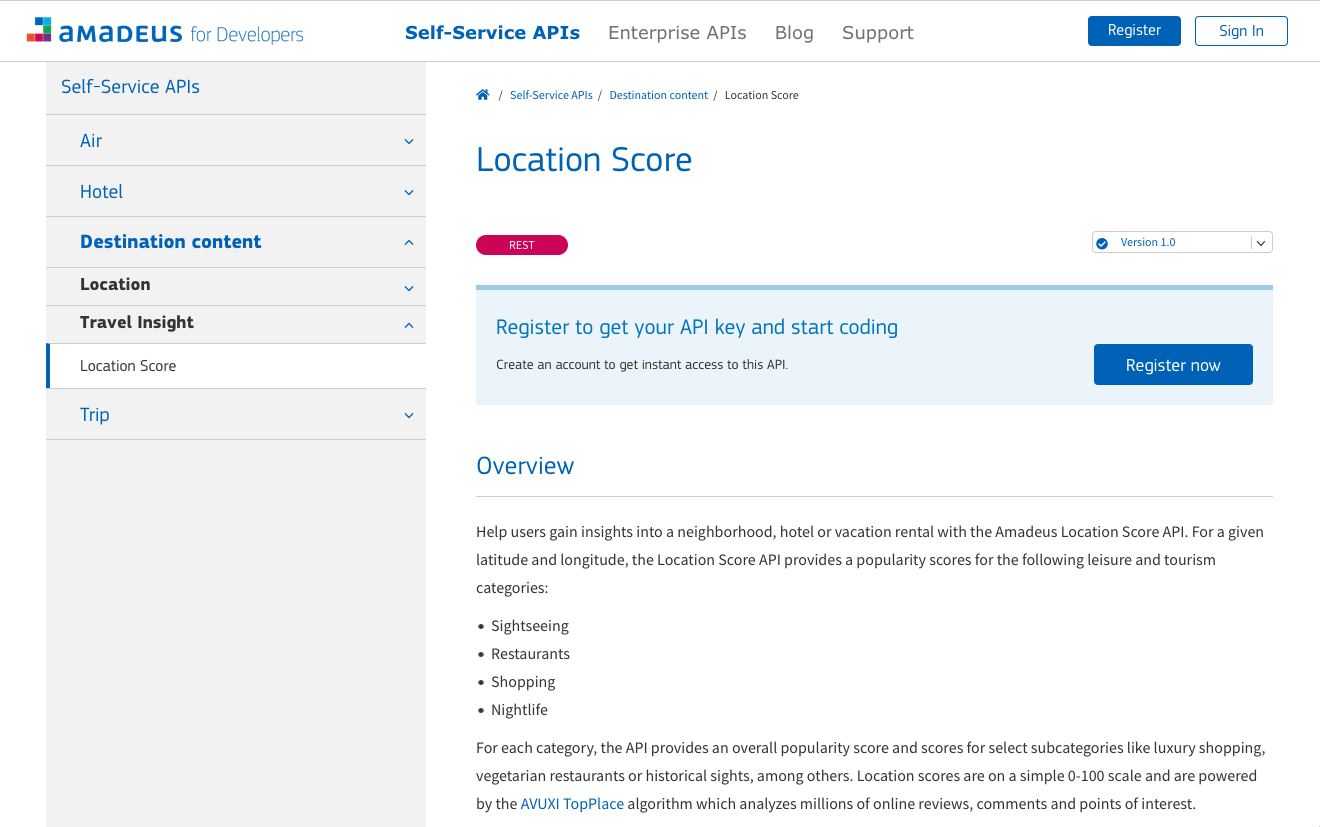Select Location in the sidebar
The height and width of the screenshot is (827, 1320).
pos(115,285)
